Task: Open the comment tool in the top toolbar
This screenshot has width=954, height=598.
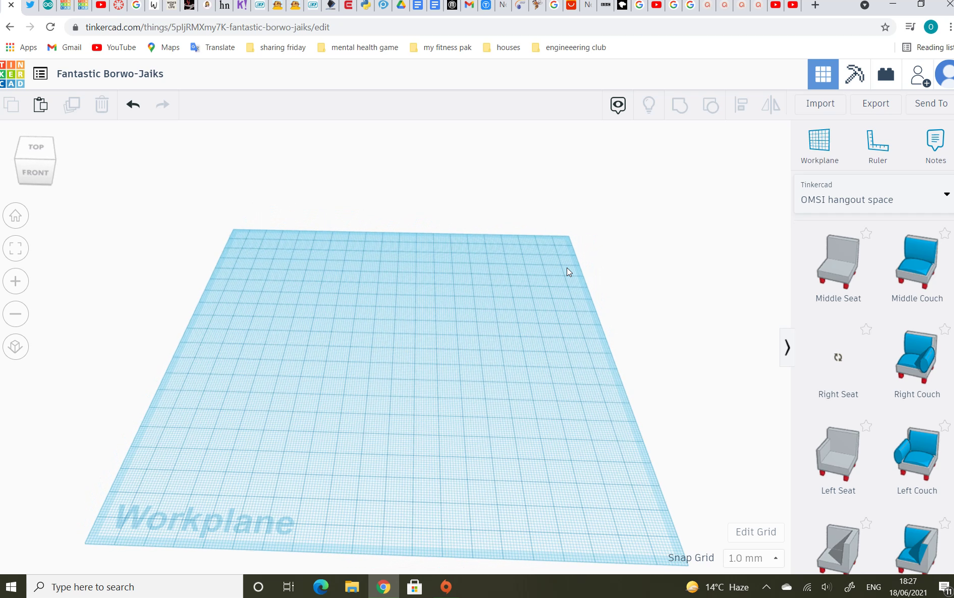Action: click(617, 103)
